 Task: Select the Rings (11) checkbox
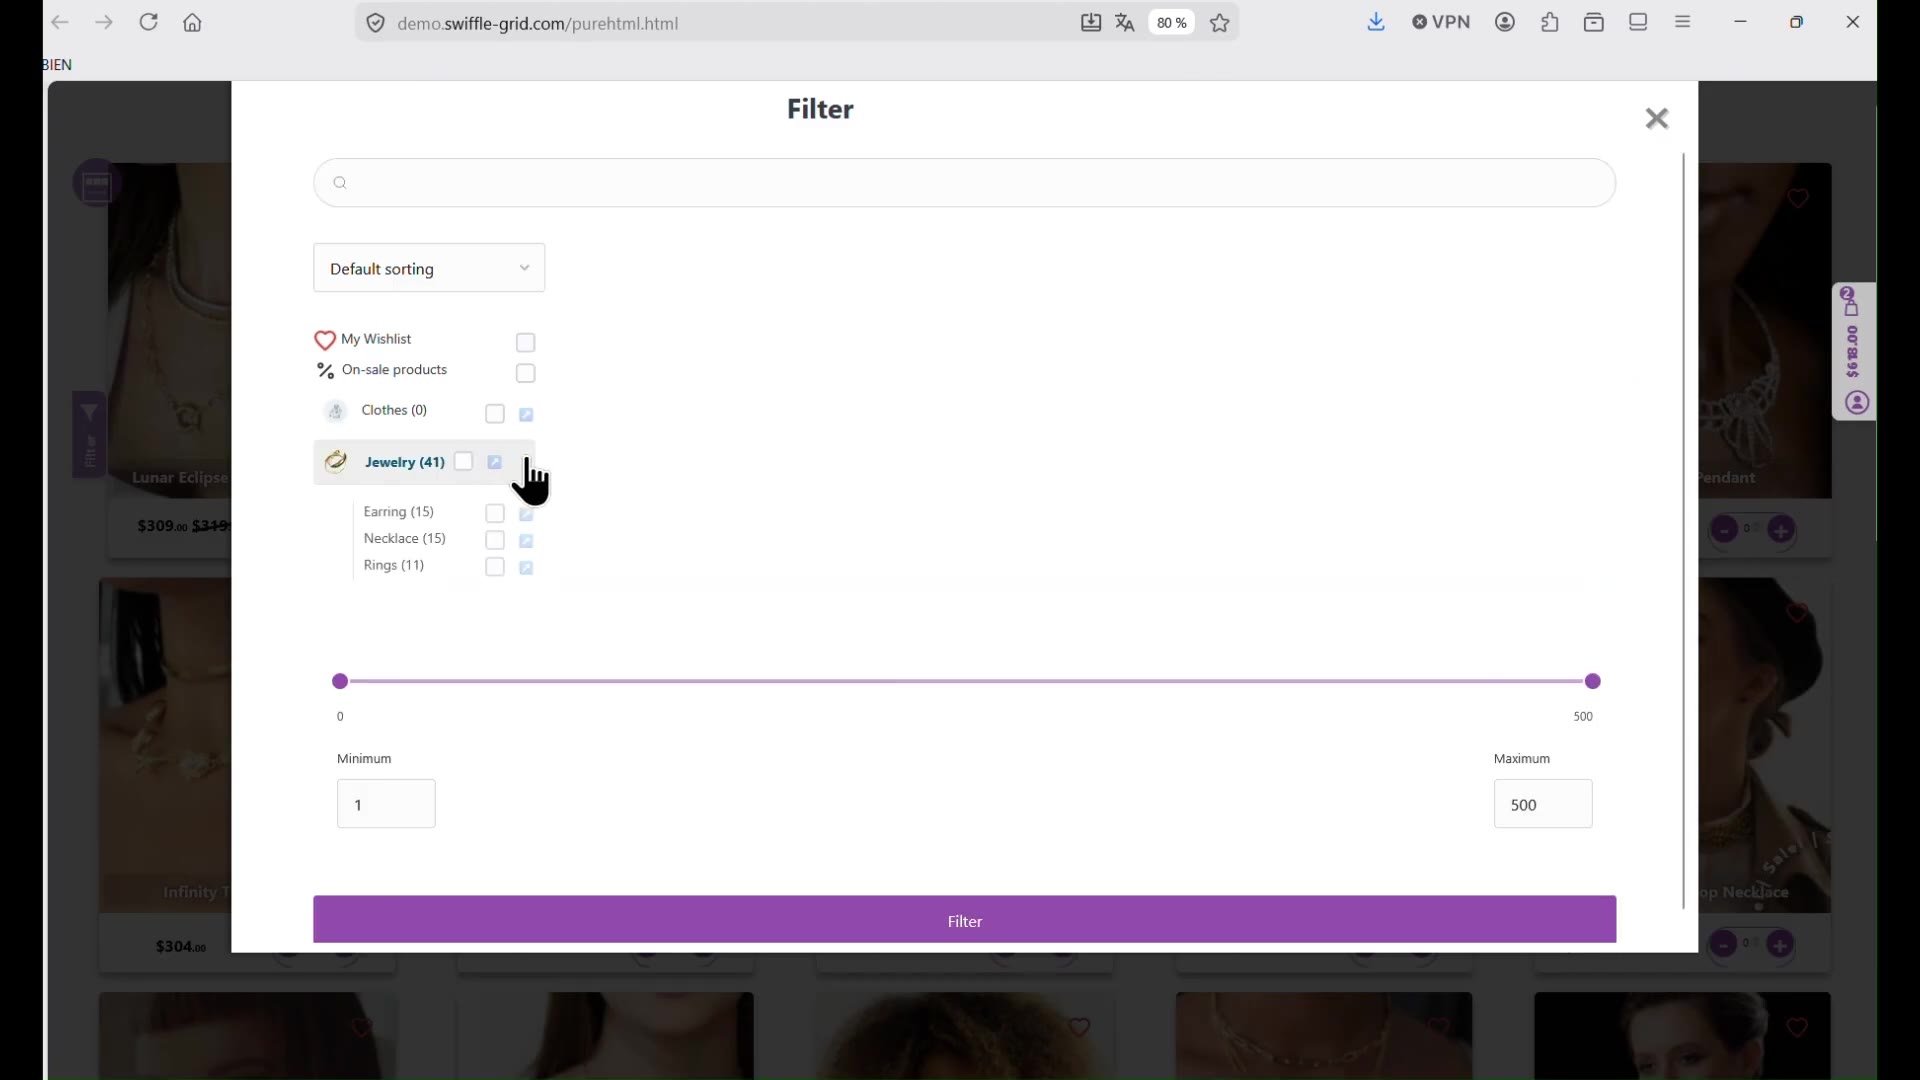click(x=496, y=569)
